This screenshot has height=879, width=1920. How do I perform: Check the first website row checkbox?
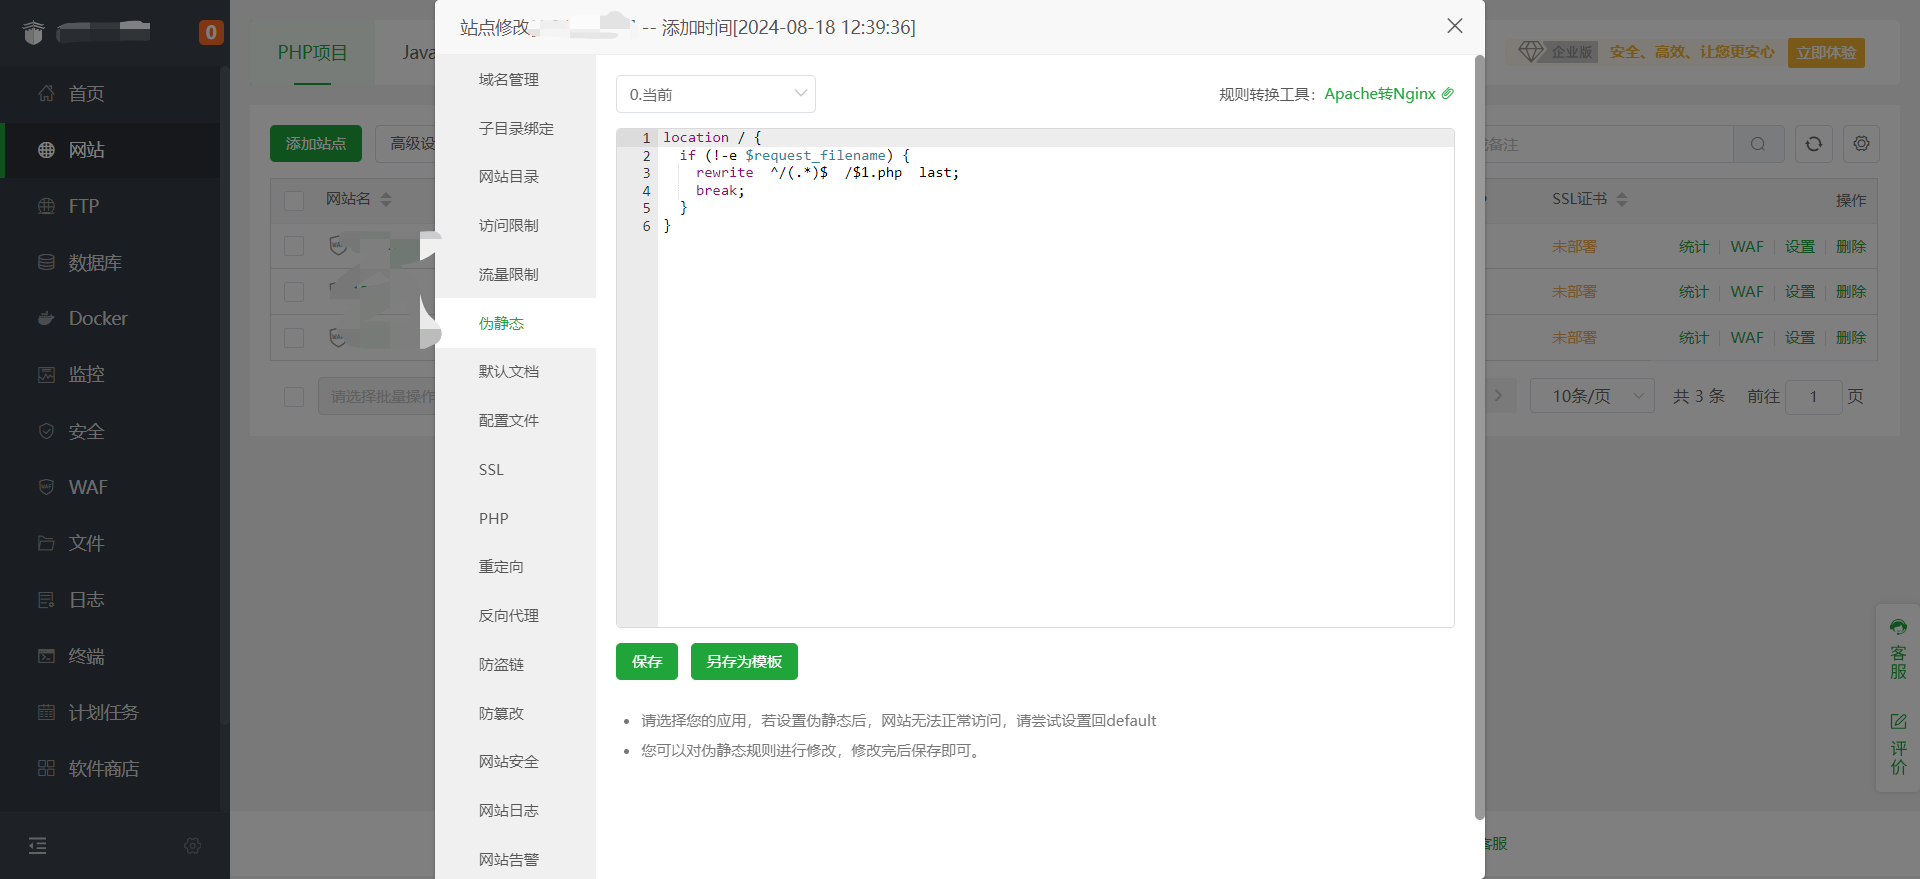[294, 246]
